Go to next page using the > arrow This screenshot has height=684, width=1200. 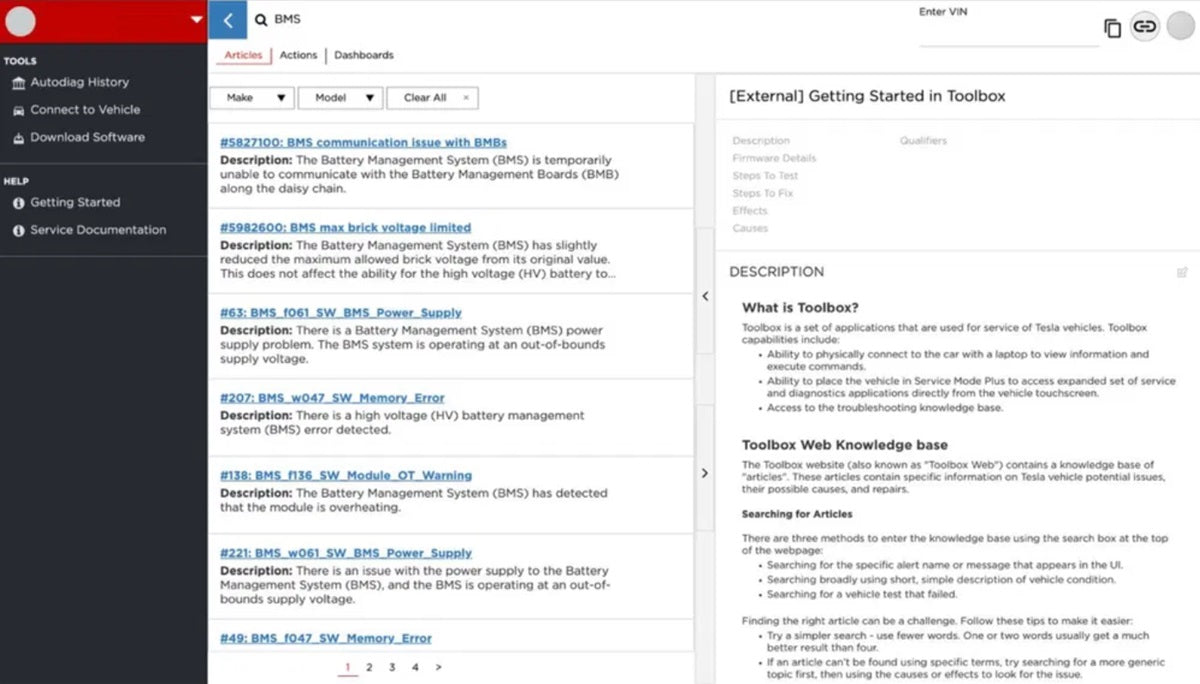[438, 667]
